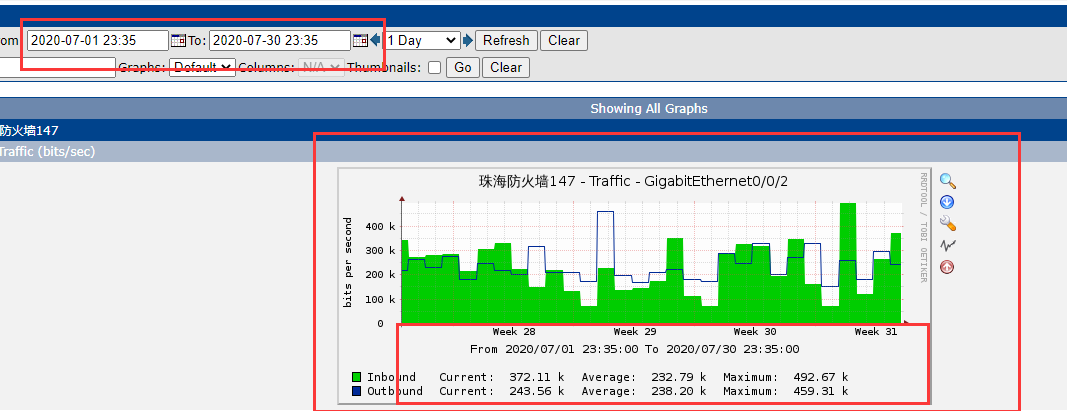Click the GigabitEthernet0/0/2 traffic graph image
Screen dimensions: 1067x411
click(634, 286)
